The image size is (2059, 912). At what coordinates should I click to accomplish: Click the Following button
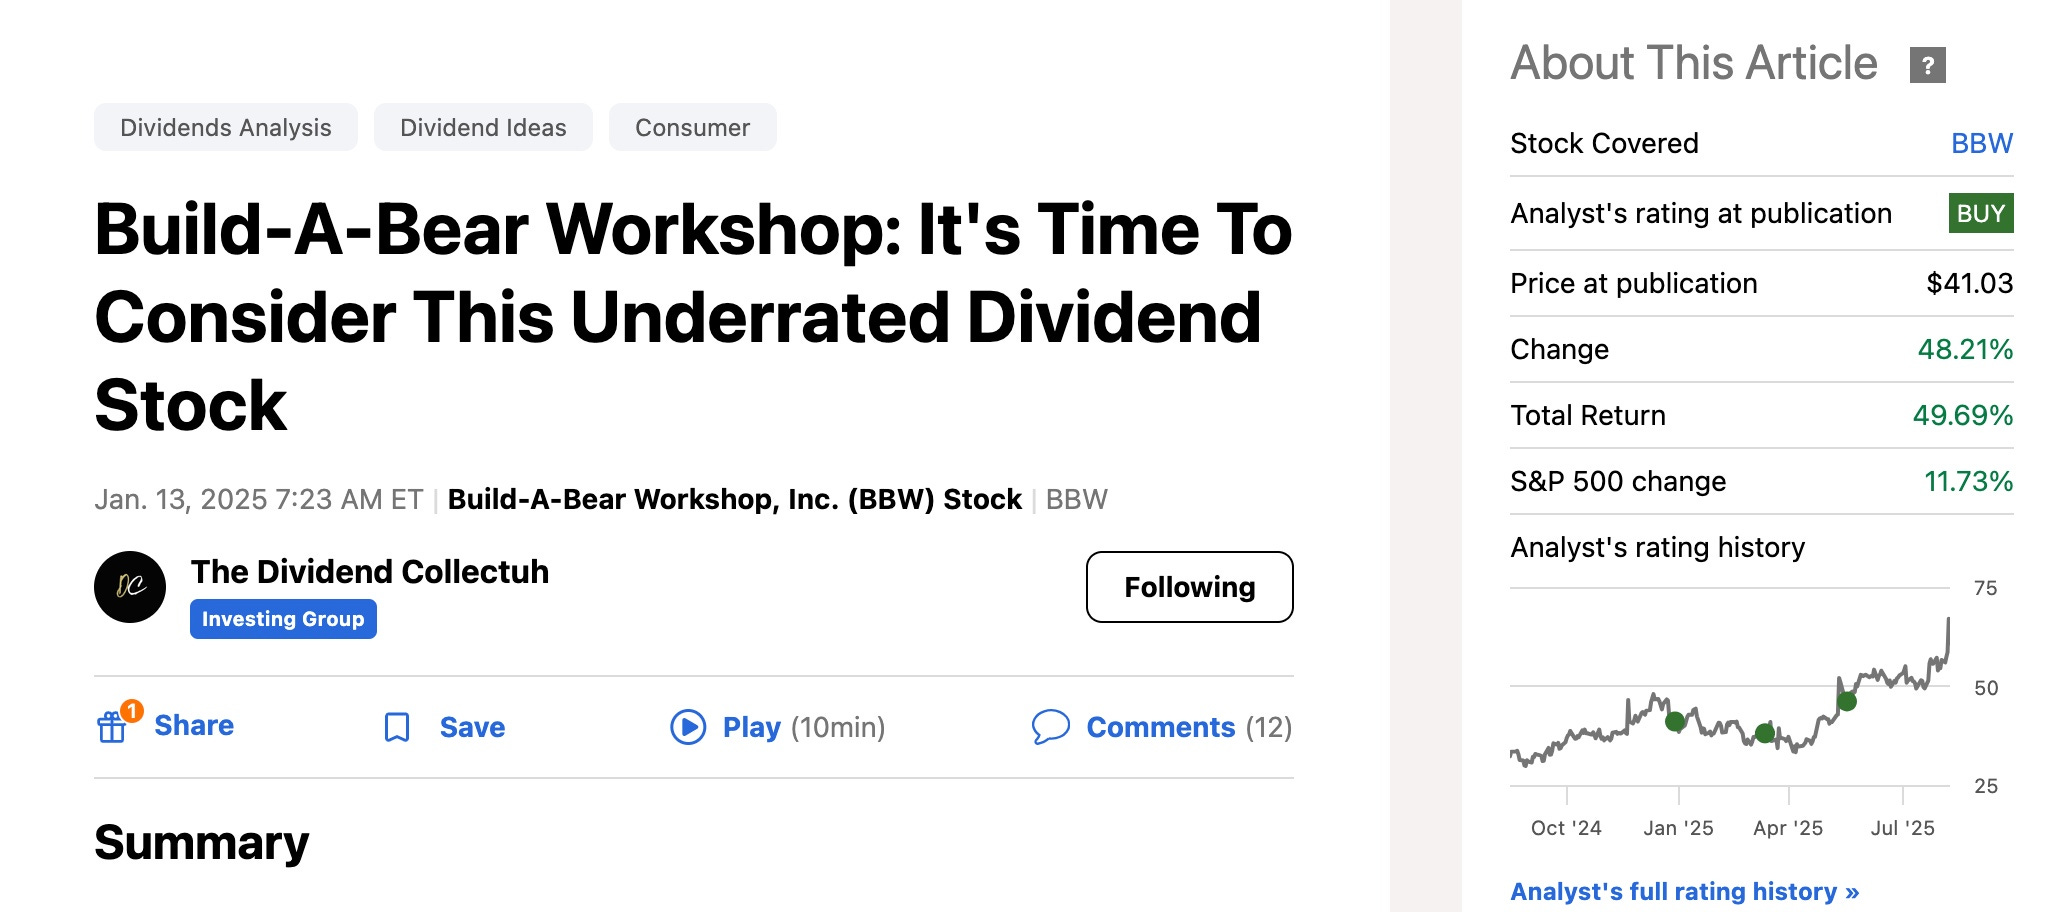click(1190, 587)
